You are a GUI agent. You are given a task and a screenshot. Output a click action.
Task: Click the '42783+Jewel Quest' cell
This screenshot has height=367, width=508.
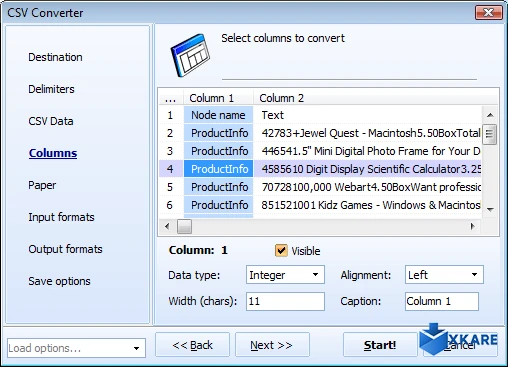pyautogui.click(x=367, y=133)
